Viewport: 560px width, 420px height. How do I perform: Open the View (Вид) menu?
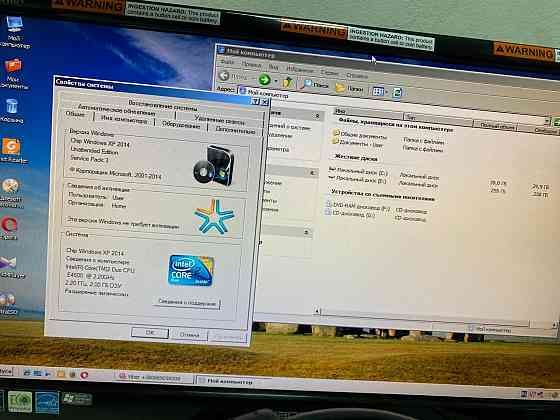pos(273,66)
